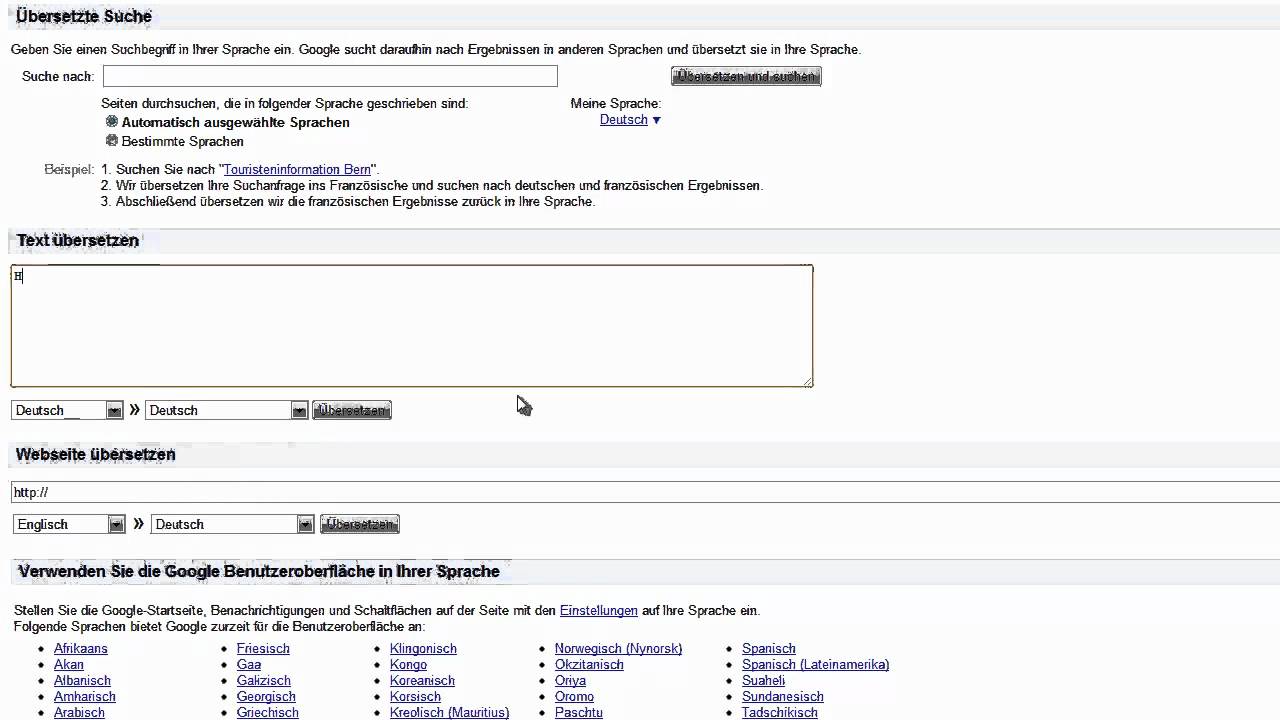Image resolution: width=1280 pixels, height=720 pixels.
Task: Choose Kongo language link
Action: pyautogui.click(x=408, y=664)
